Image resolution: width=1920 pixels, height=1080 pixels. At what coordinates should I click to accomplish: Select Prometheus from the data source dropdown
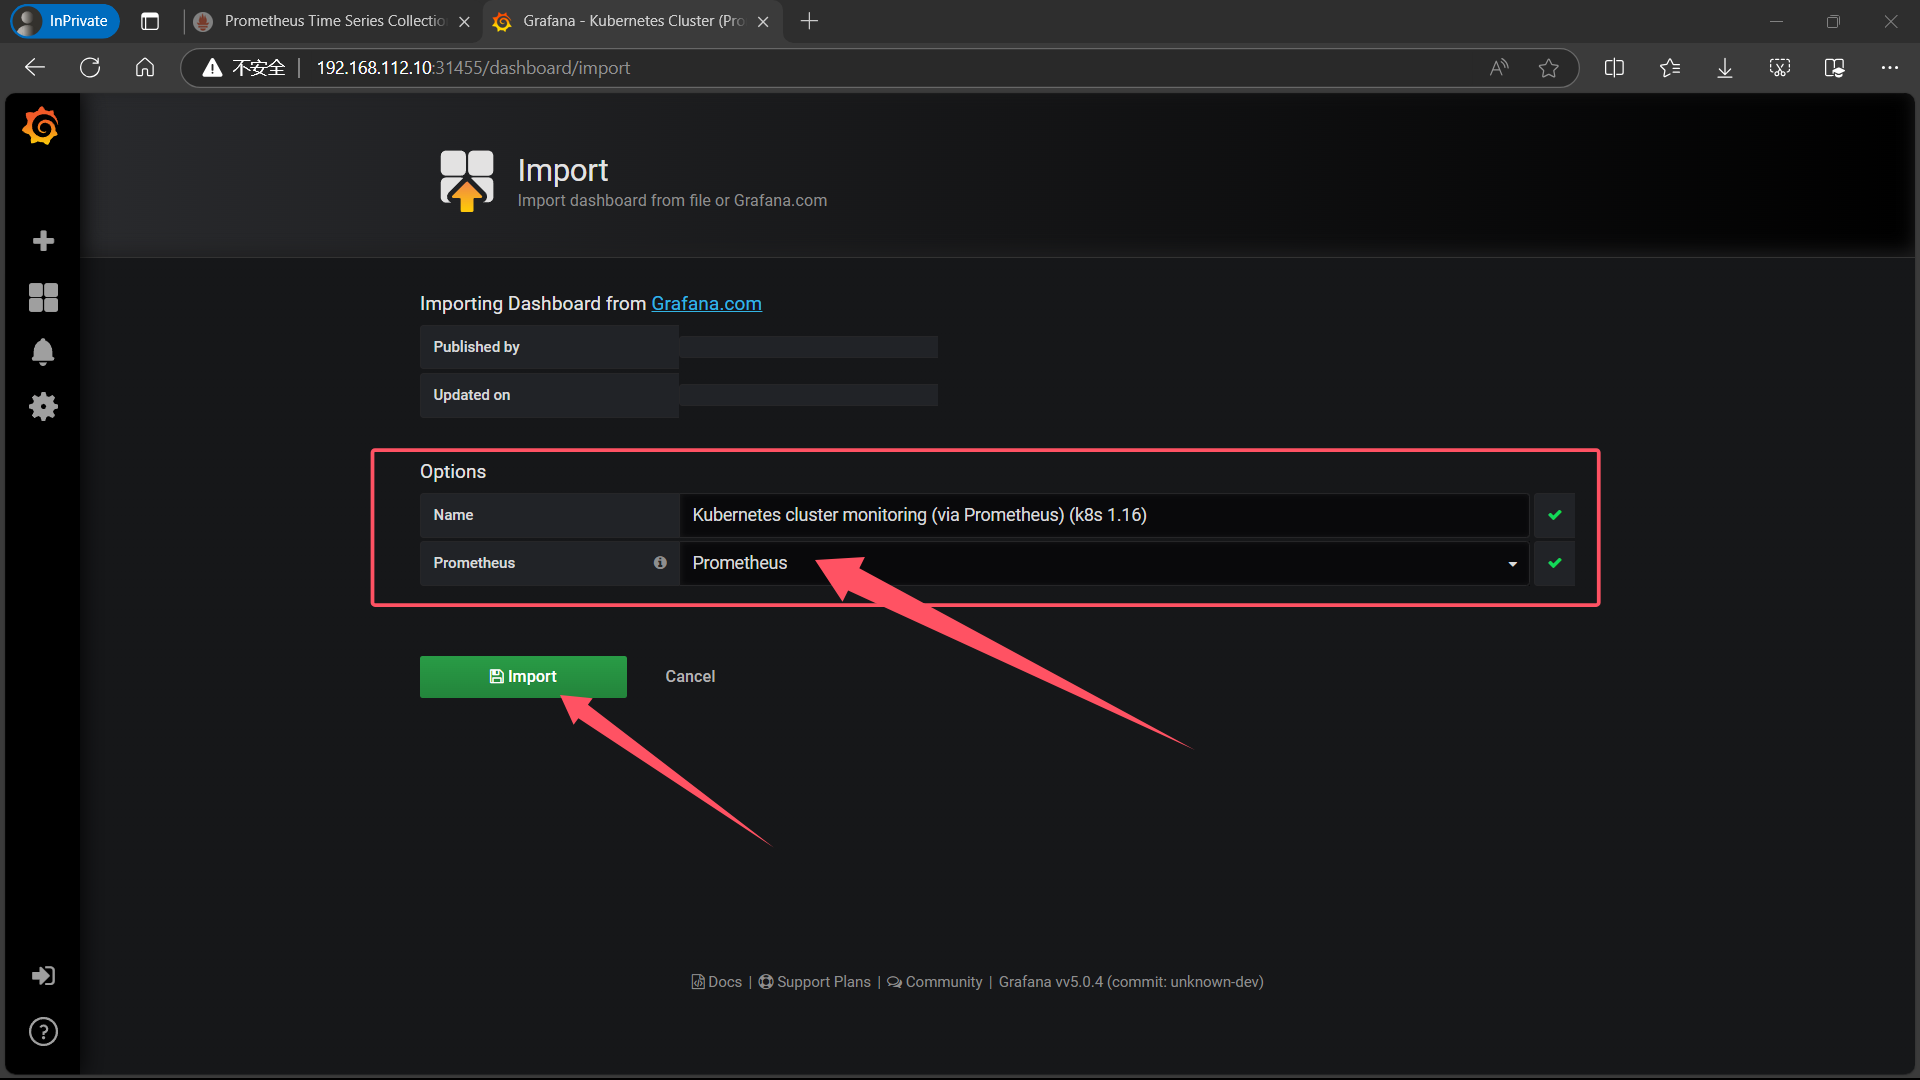tap(1100, 563)
